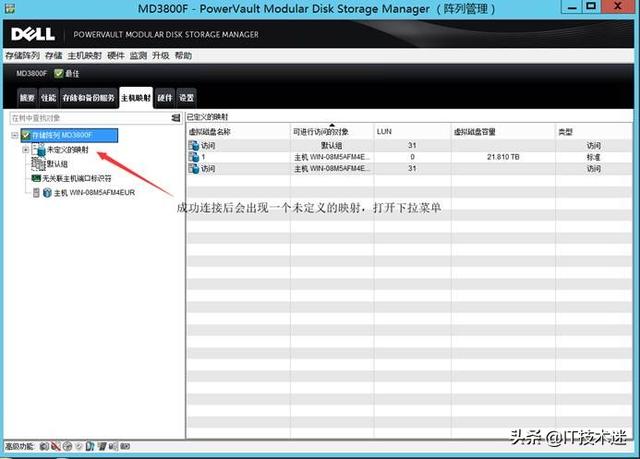The height and width of the screenshot is (459, 640).
Task: Click the green status check next to MD3800F 最佳
Action: (59, 73)
